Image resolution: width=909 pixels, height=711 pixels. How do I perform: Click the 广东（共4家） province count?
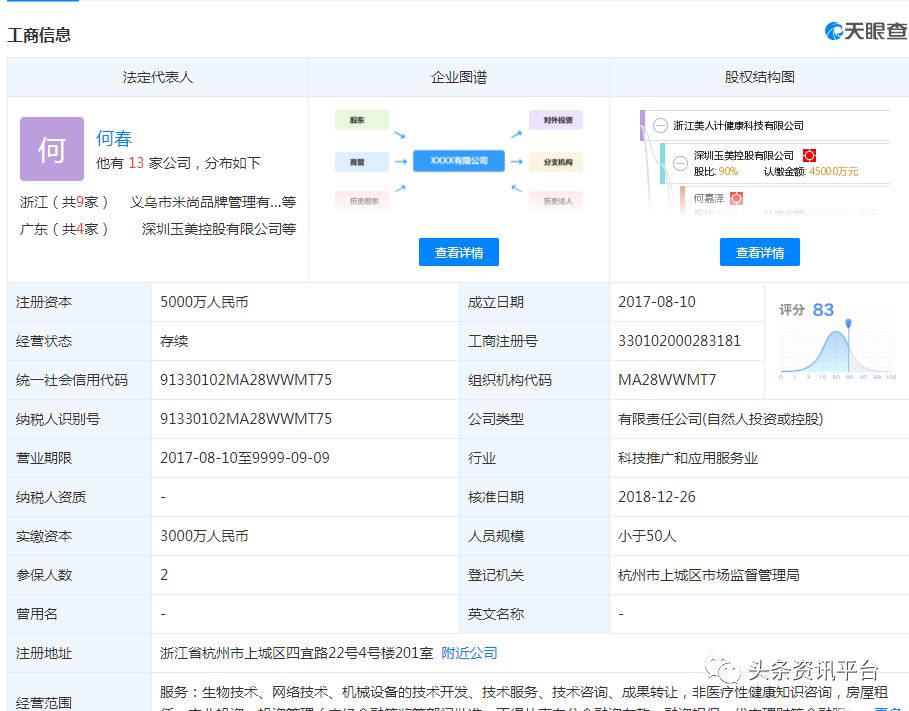(64, 229)
